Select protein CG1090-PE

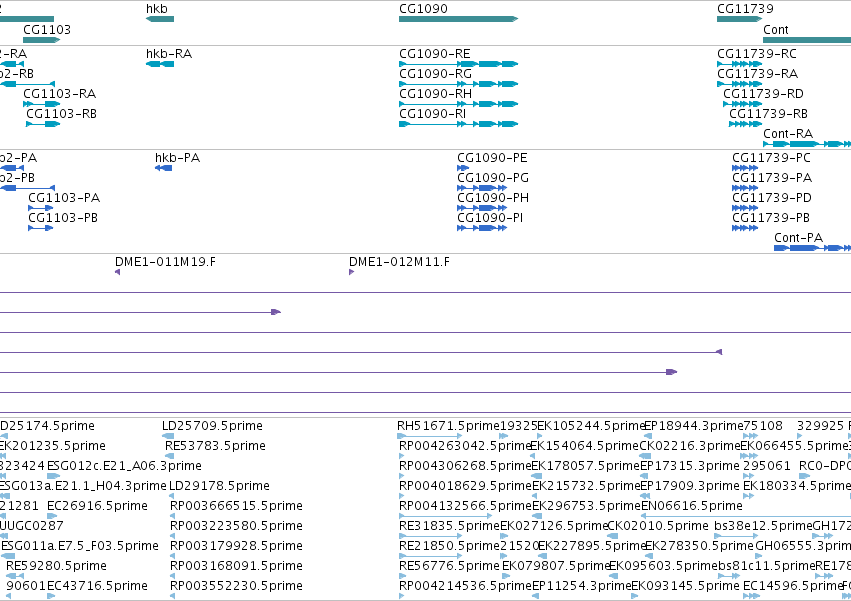click(463, 168)
